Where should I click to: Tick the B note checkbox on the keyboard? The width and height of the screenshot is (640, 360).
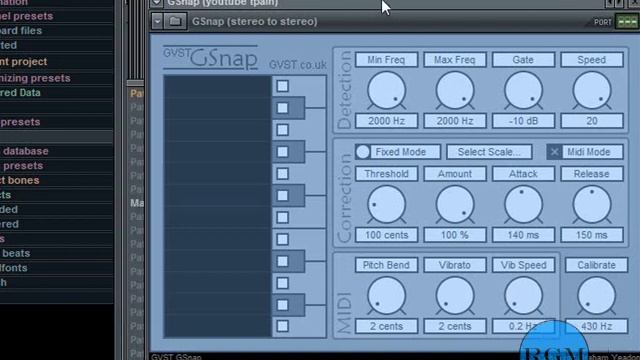pos(282,86)
